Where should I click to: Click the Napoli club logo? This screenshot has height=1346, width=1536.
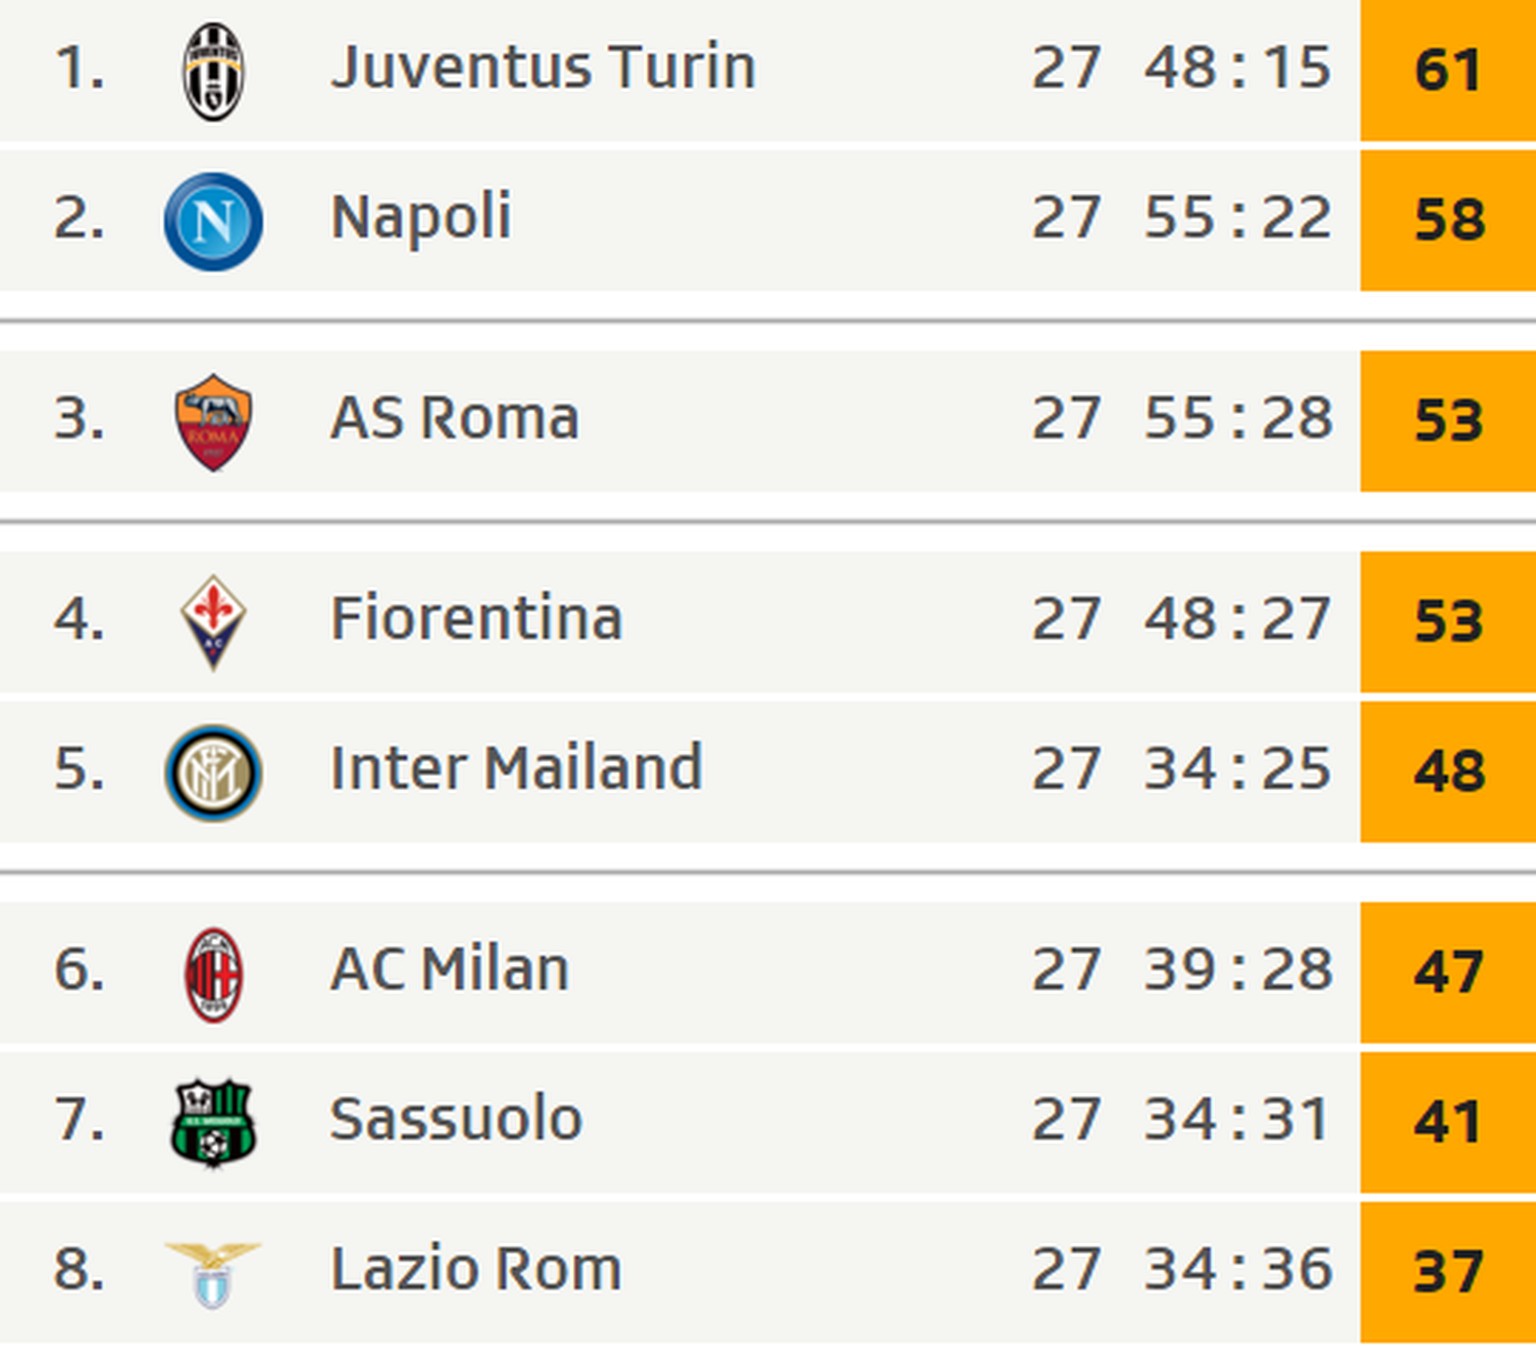point(213,221)
